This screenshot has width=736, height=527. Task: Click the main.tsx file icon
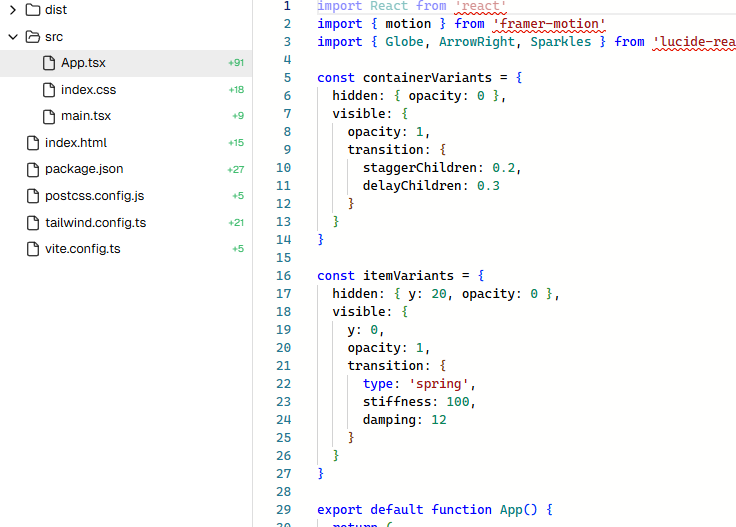[x=49, y=116]
